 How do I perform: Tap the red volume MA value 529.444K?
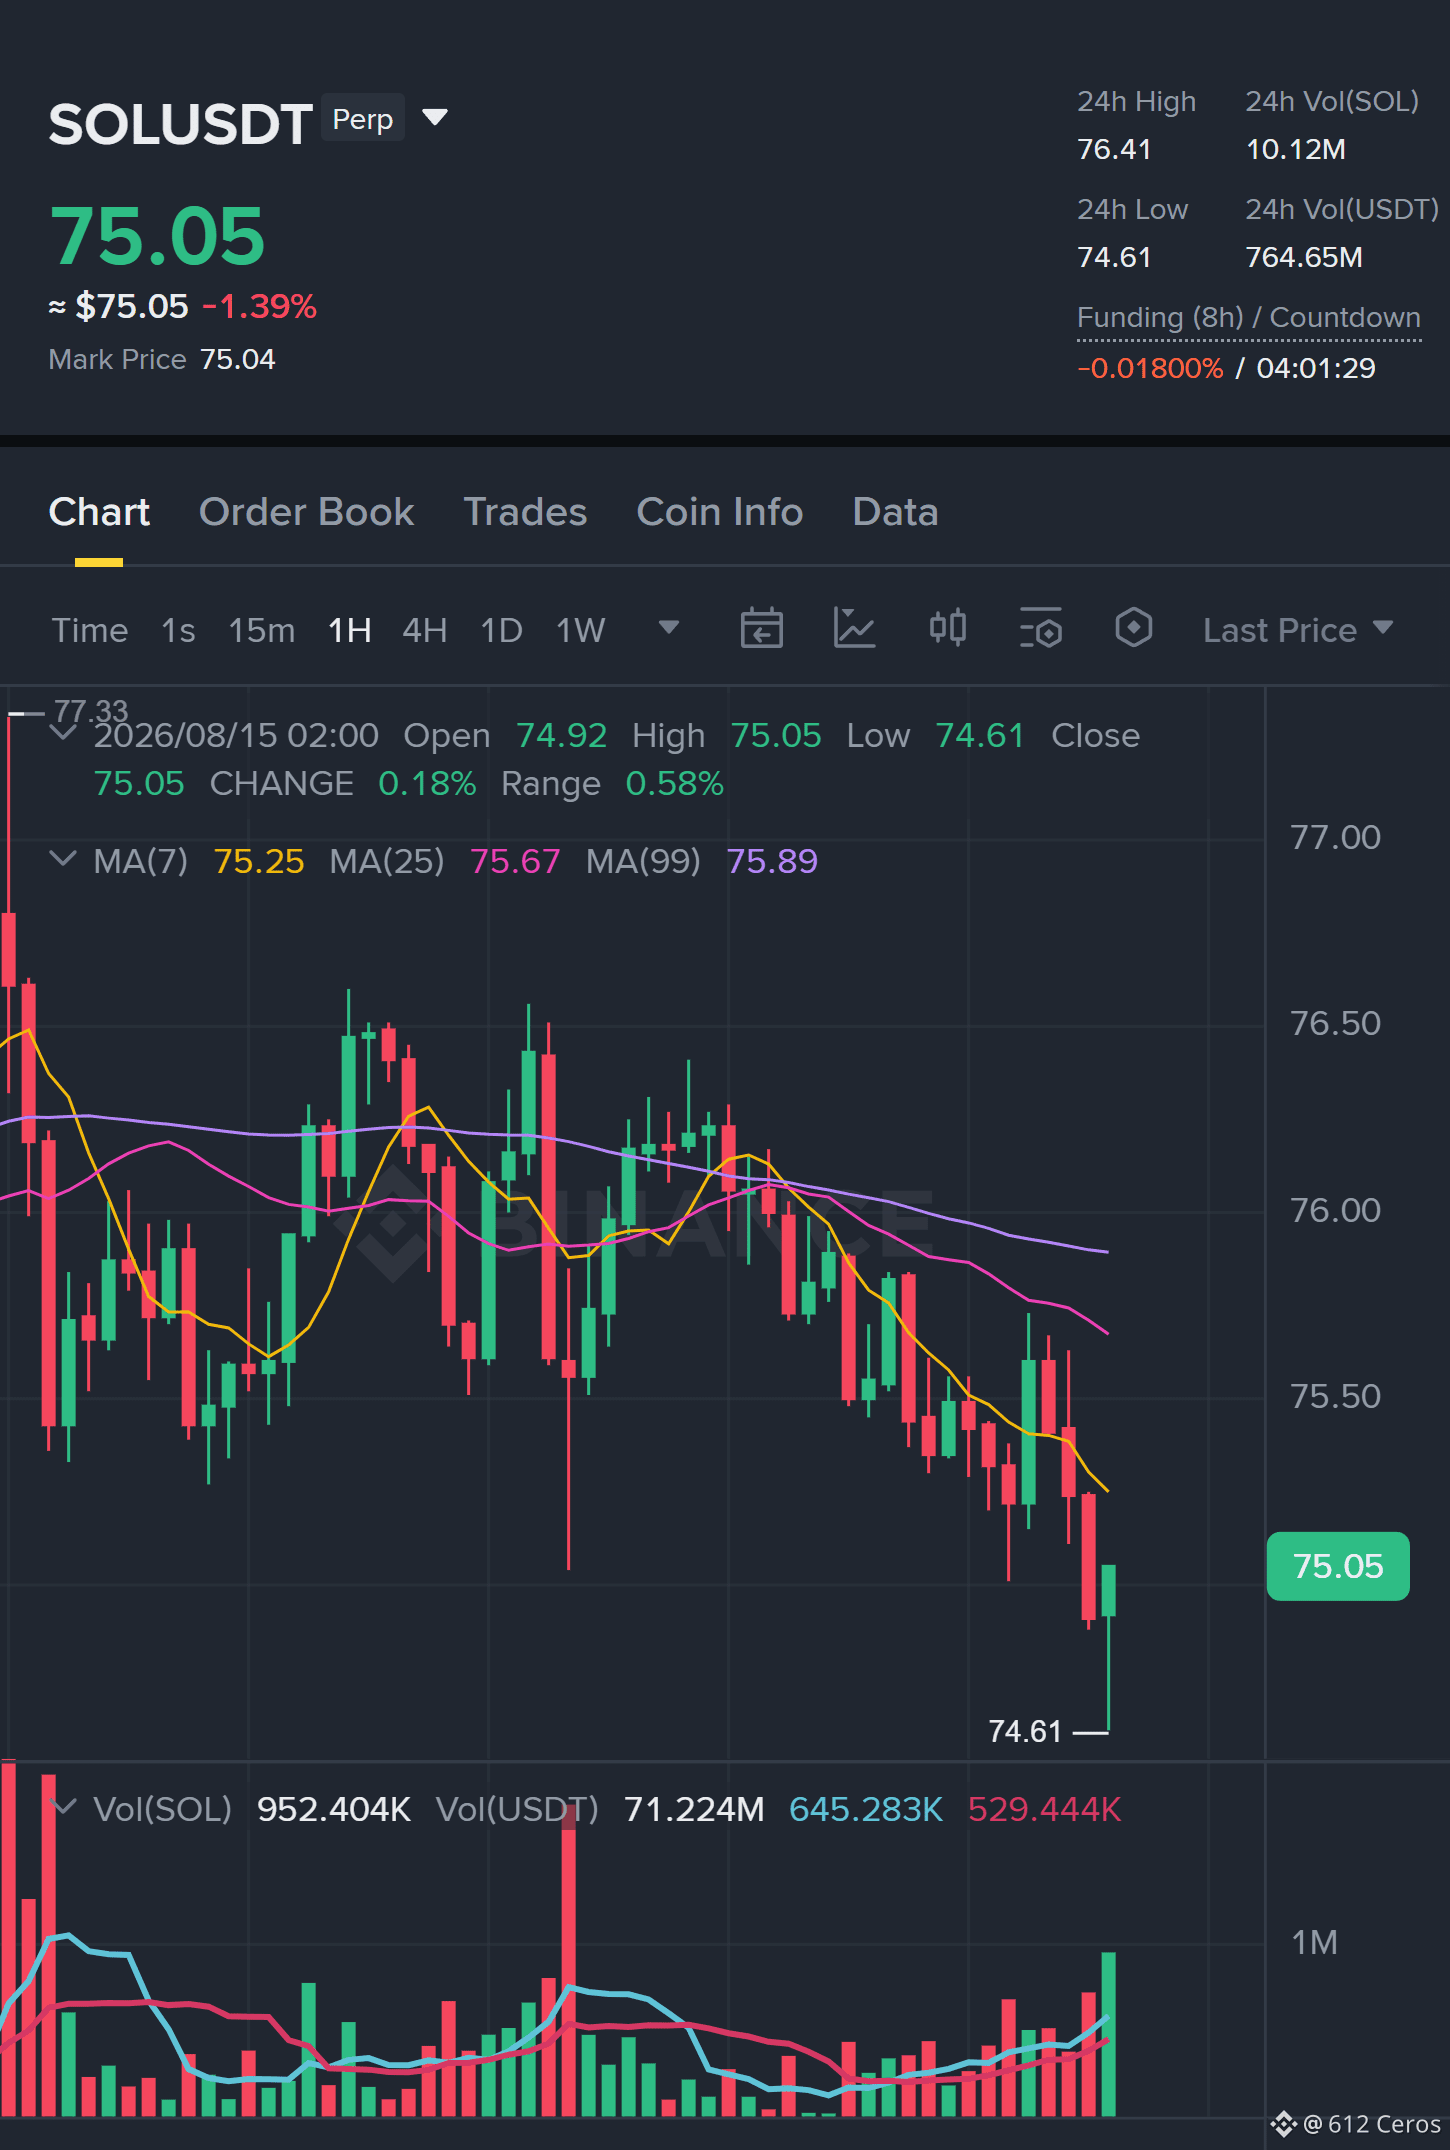[x=1045, y=1809]
